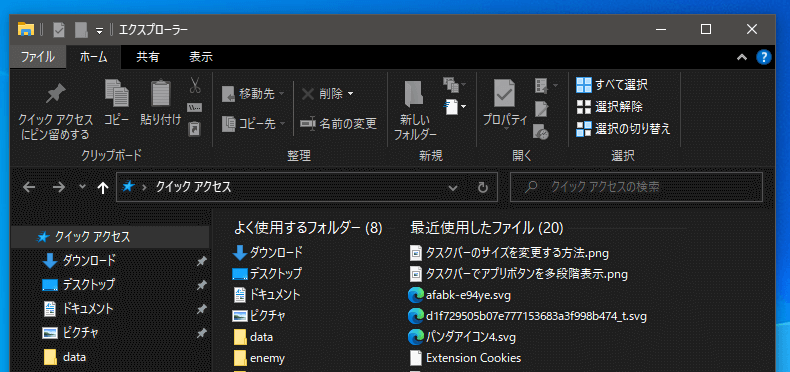Click the Help question mark icon

(764, 57)
